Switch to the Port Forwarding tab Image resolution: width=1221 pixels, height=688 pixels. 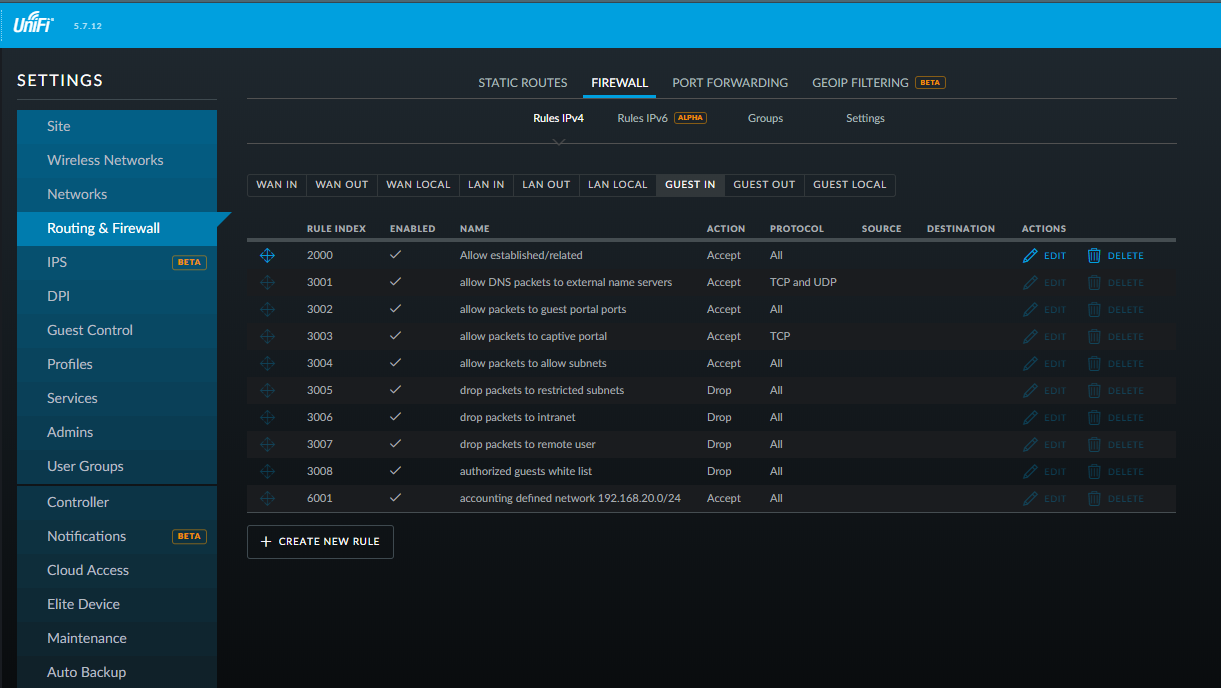tap(730, 83)
